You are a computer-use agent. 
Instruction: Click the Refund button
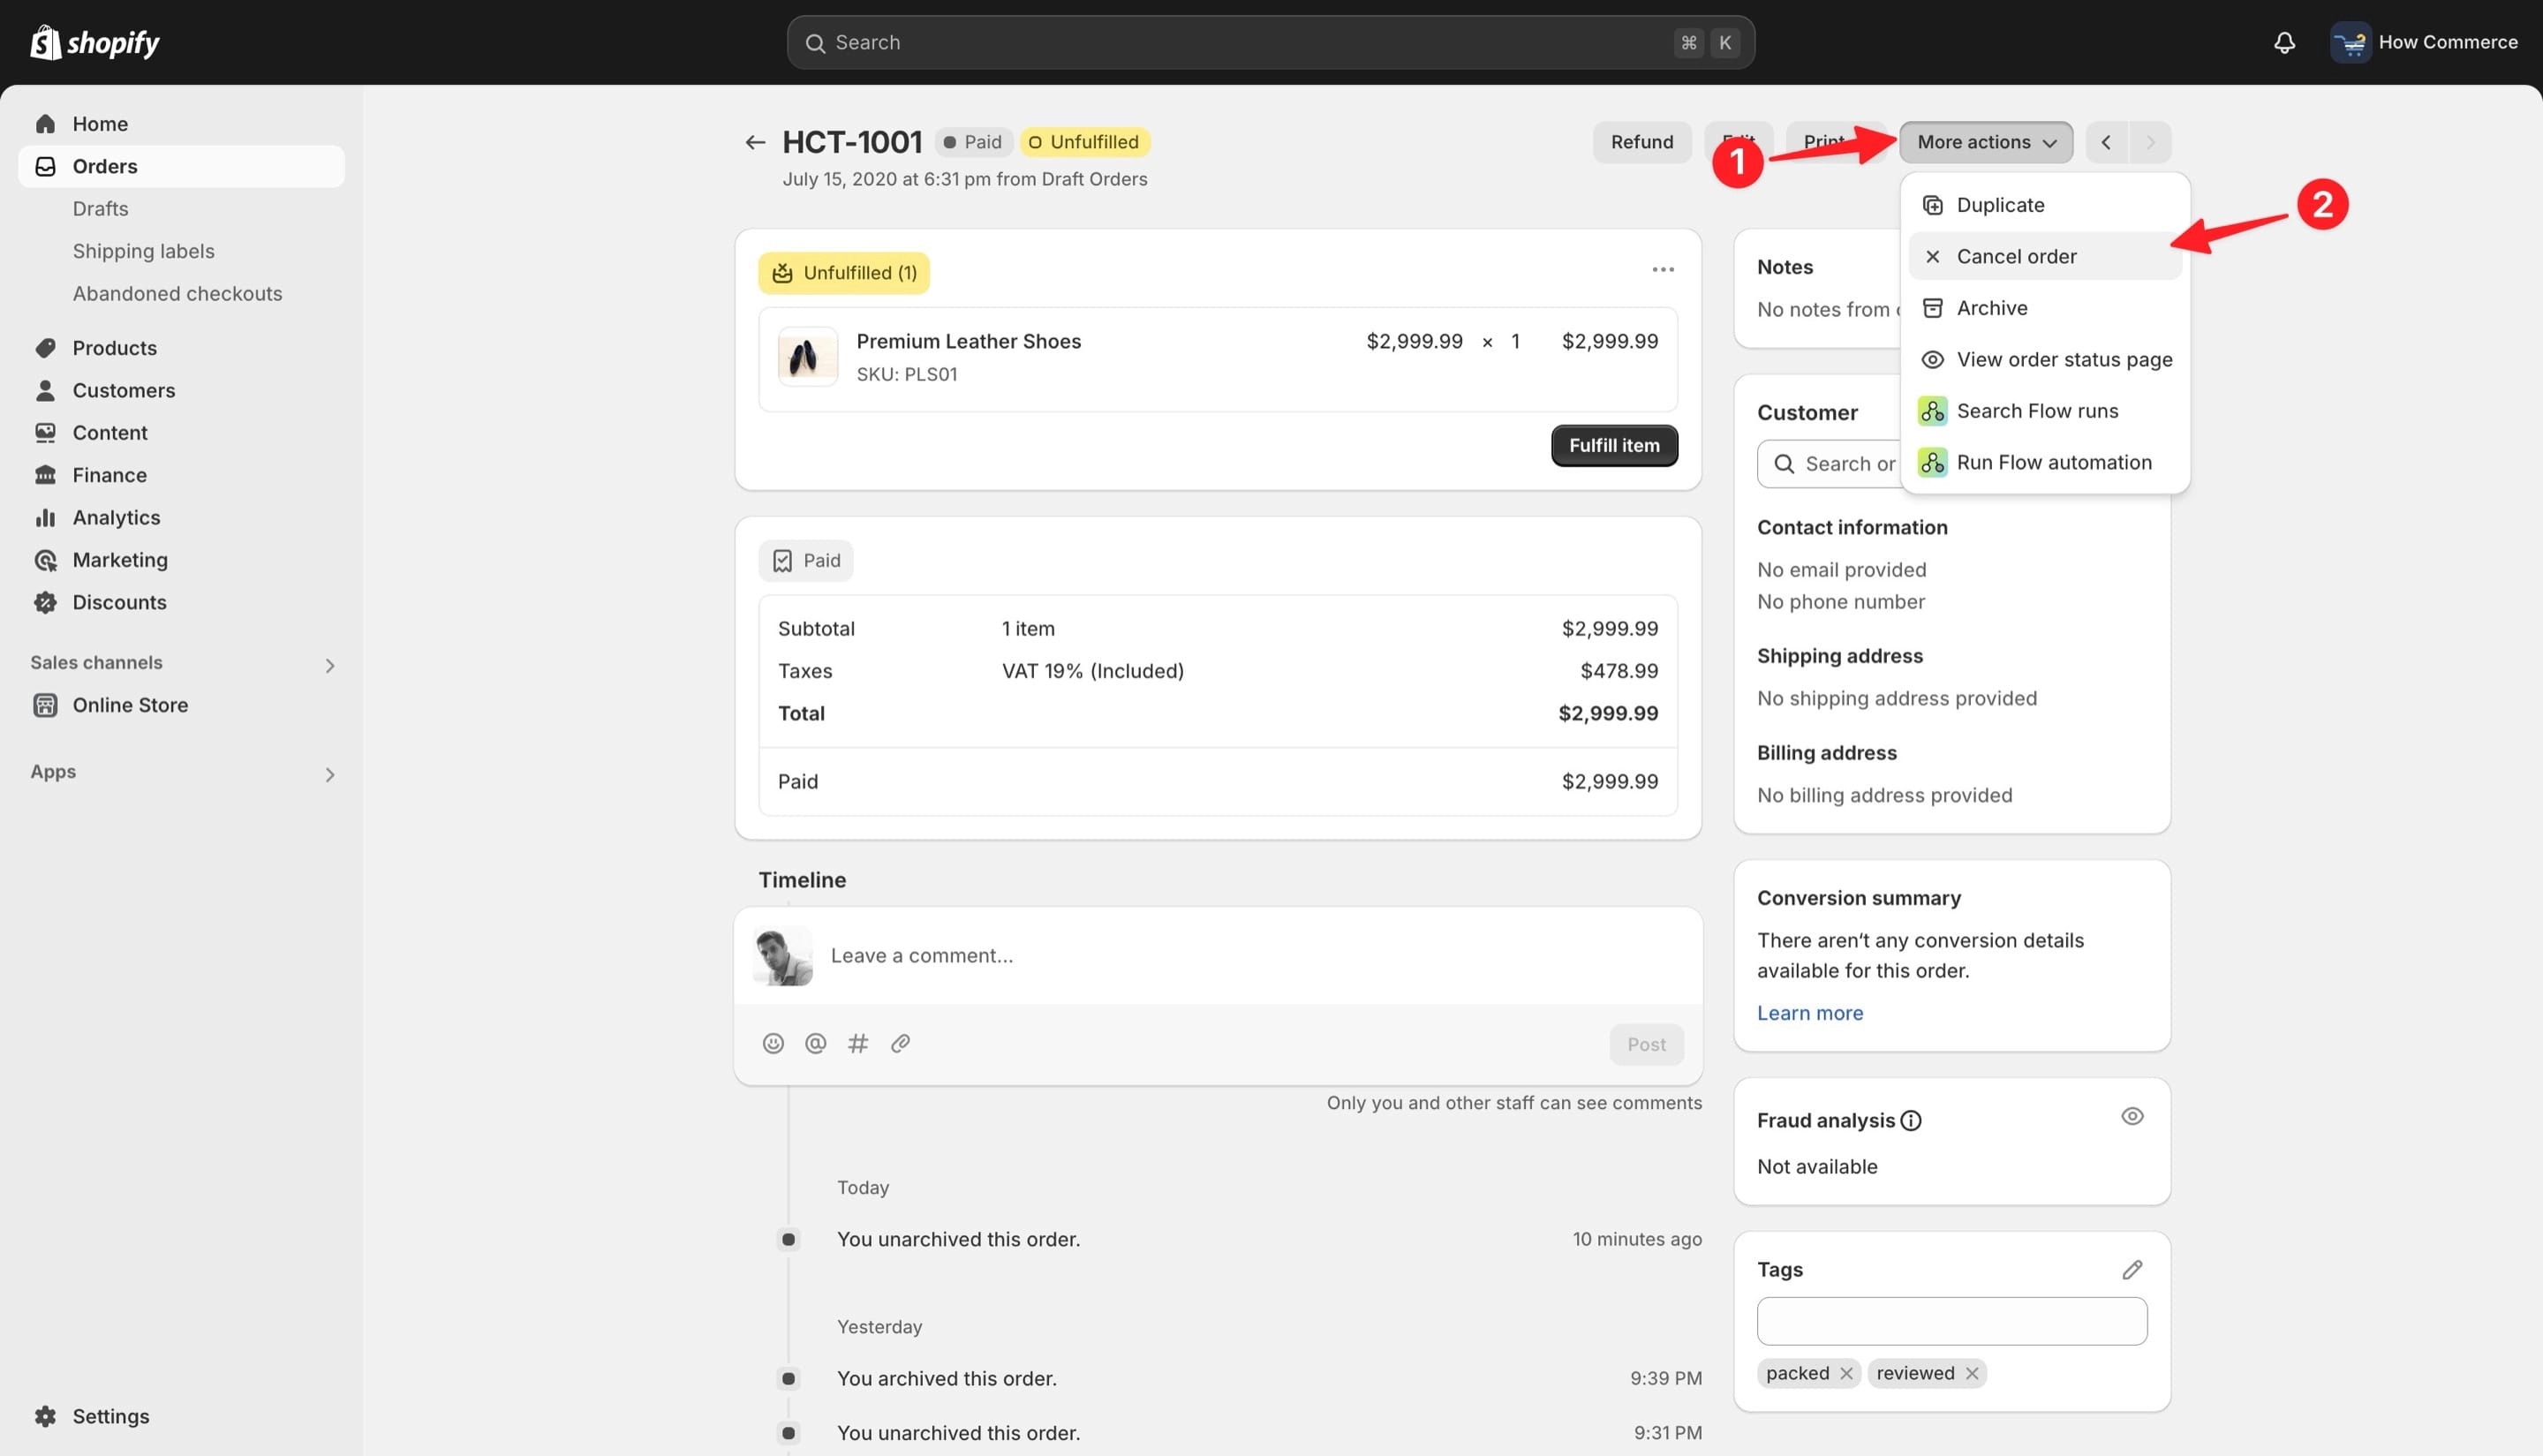point(1641,142)
